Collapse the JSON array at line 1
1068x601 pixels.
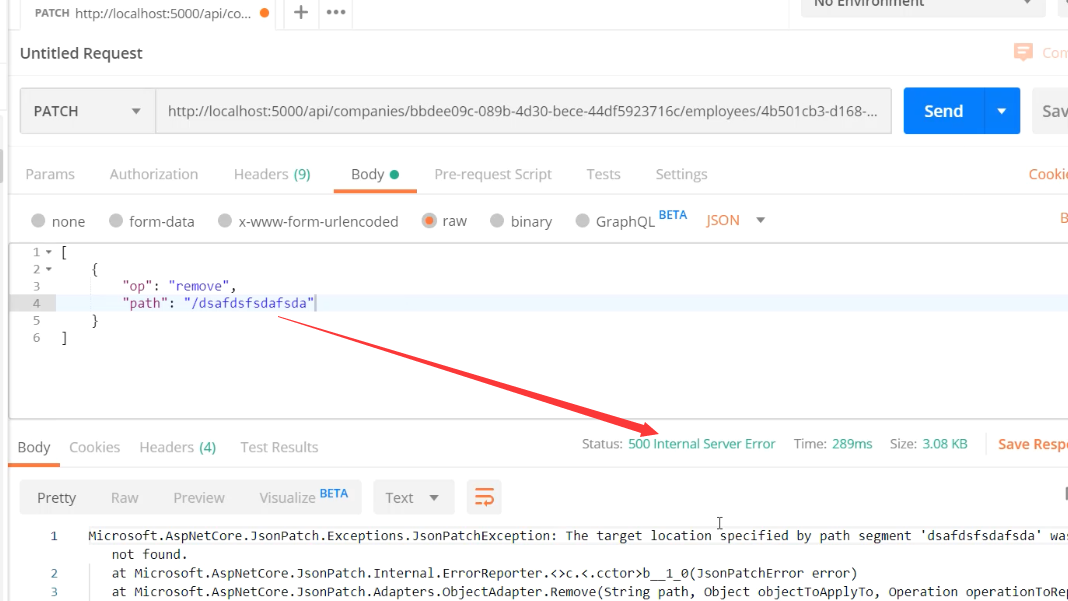click(49, 253)
